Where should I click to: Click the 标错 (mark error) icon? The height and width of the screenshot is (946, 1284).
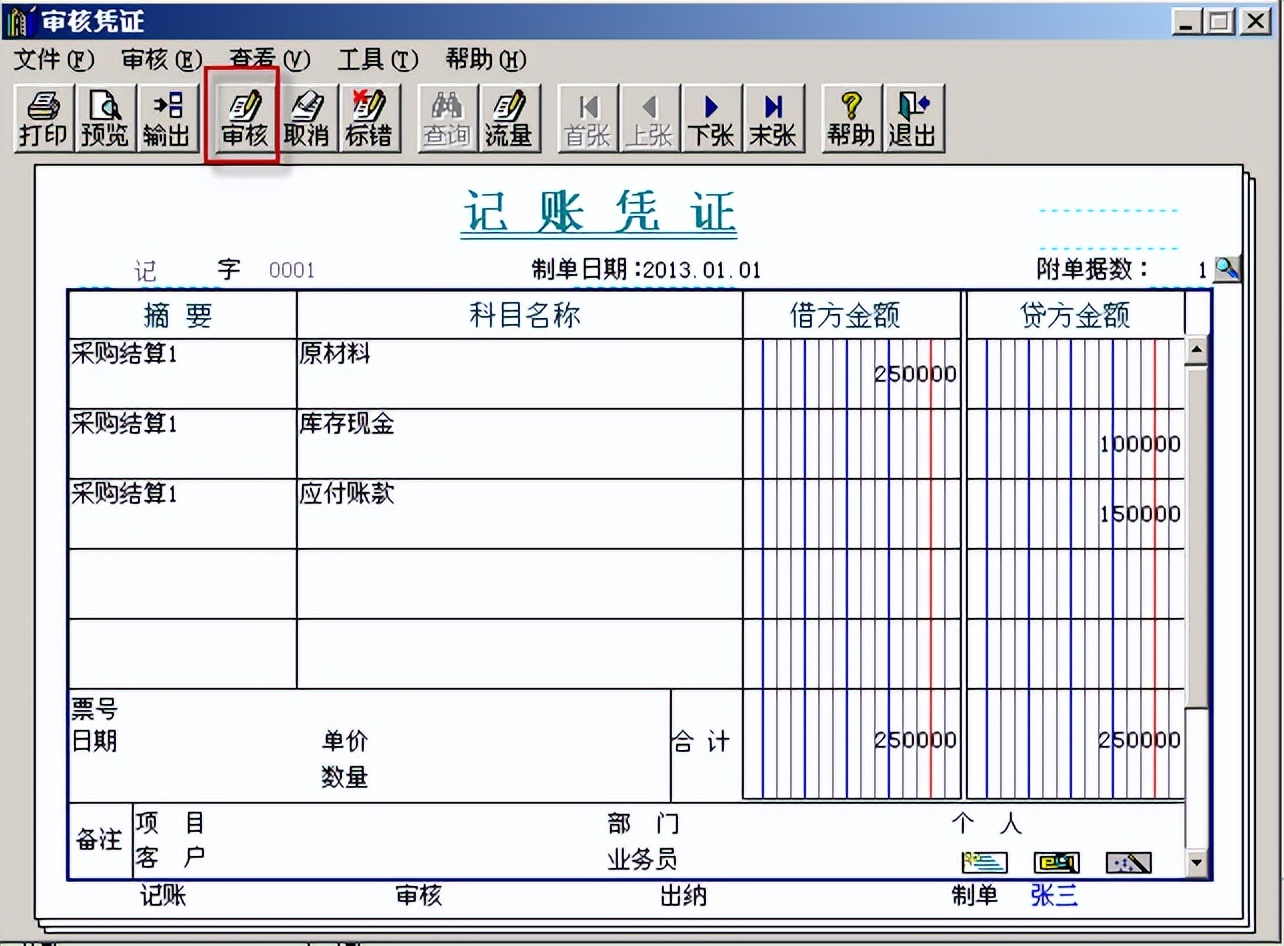(369, 117)
